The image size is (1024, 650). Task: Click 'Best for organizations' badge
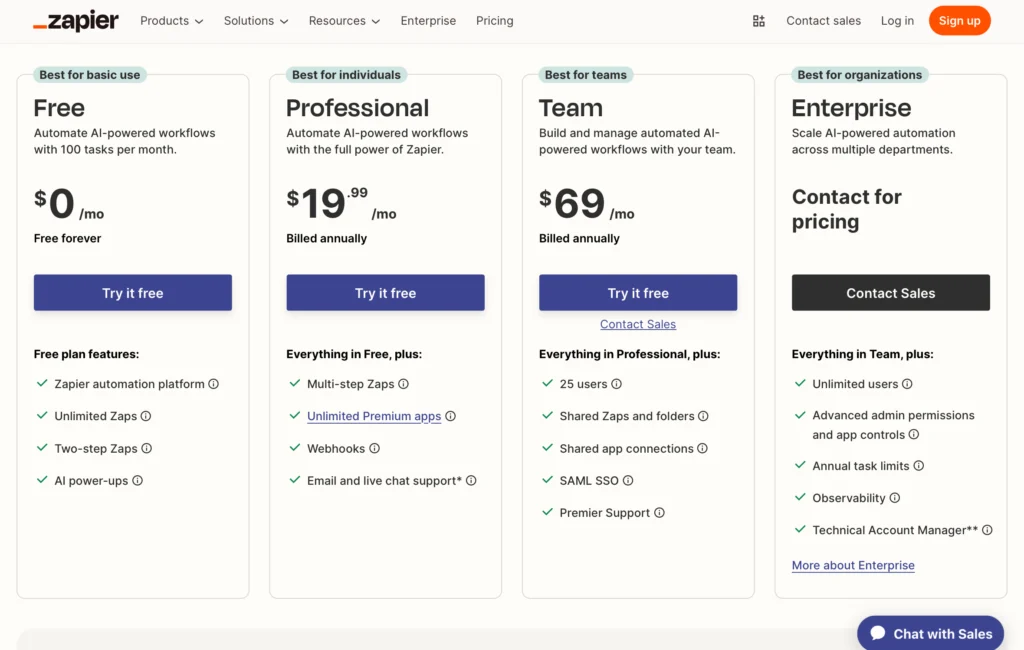pos(859,75)
